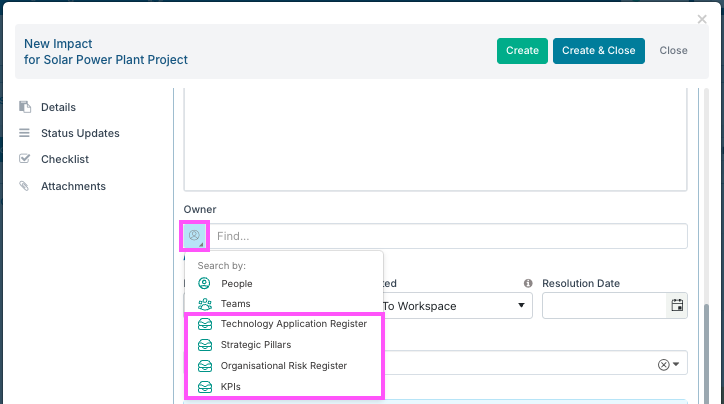The height and width of the screenshot is (404, 724).
Task: Click the Attachments paperclip icon
Action: click(x=25, y=186)
